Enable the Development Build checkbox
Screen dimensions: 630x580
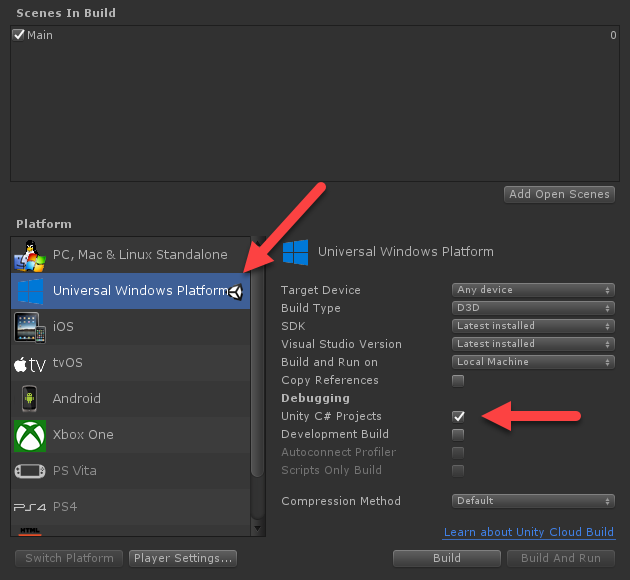point(458,435)
